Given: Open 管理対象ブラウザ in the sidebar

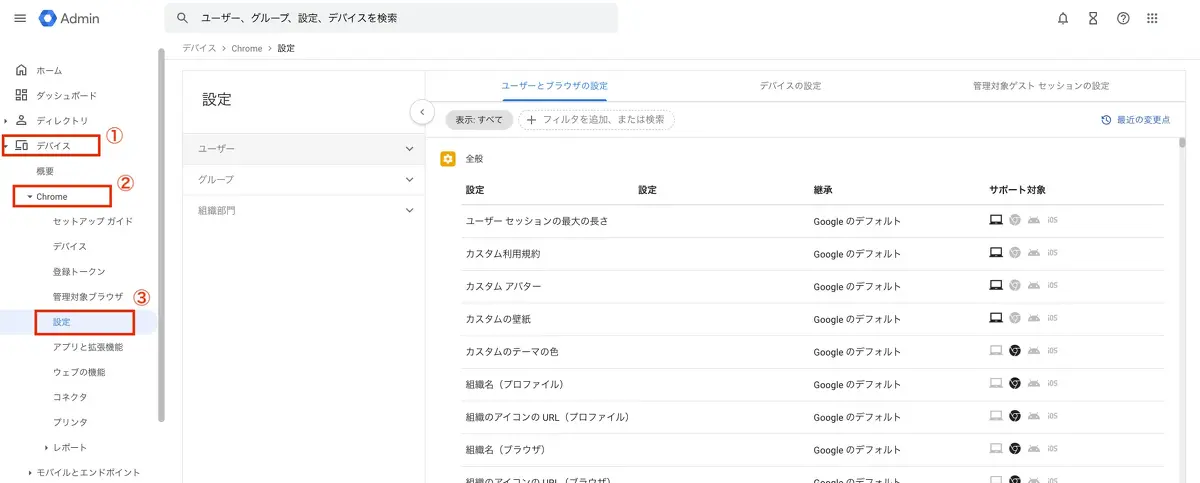Looking at the screenshot, I should tap(87, 296).
